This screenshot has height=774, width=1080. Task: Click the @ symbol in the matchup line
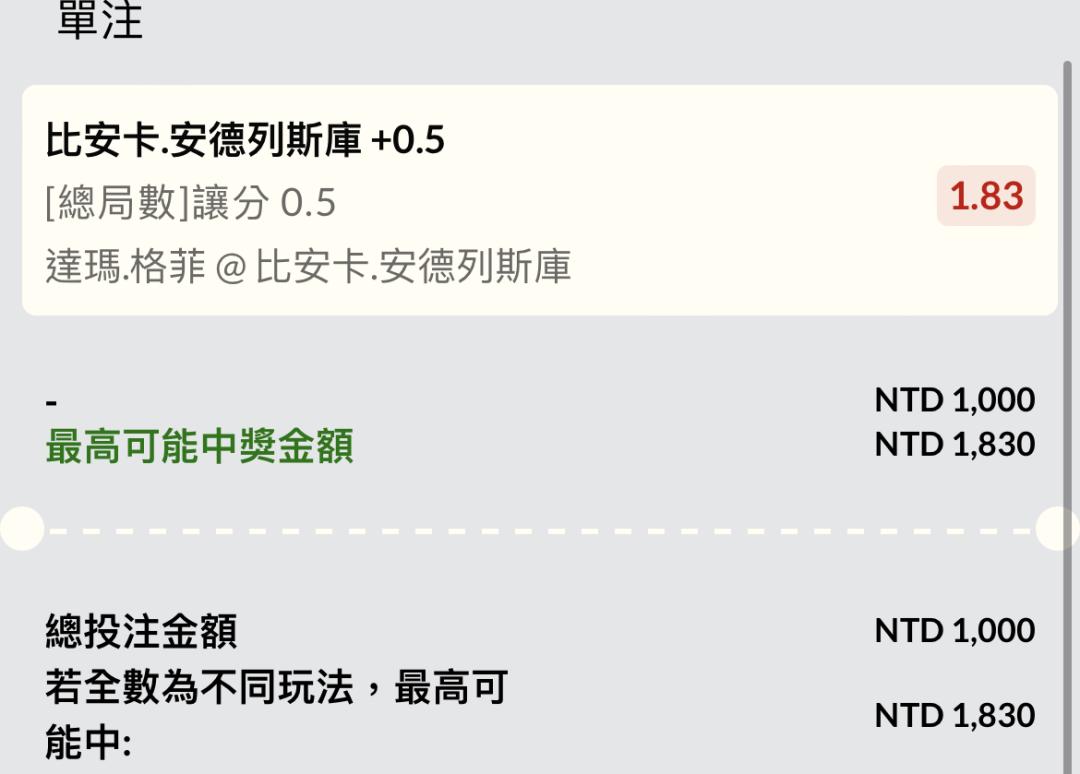pos(230,268)
